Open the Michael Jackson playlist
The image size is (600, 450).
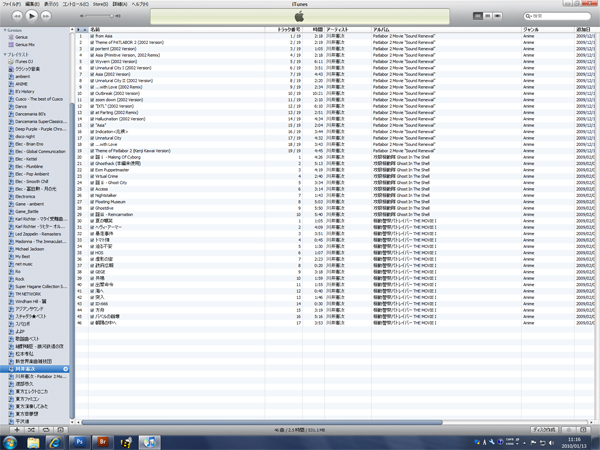pyautogui.click(x=29, y=249)
